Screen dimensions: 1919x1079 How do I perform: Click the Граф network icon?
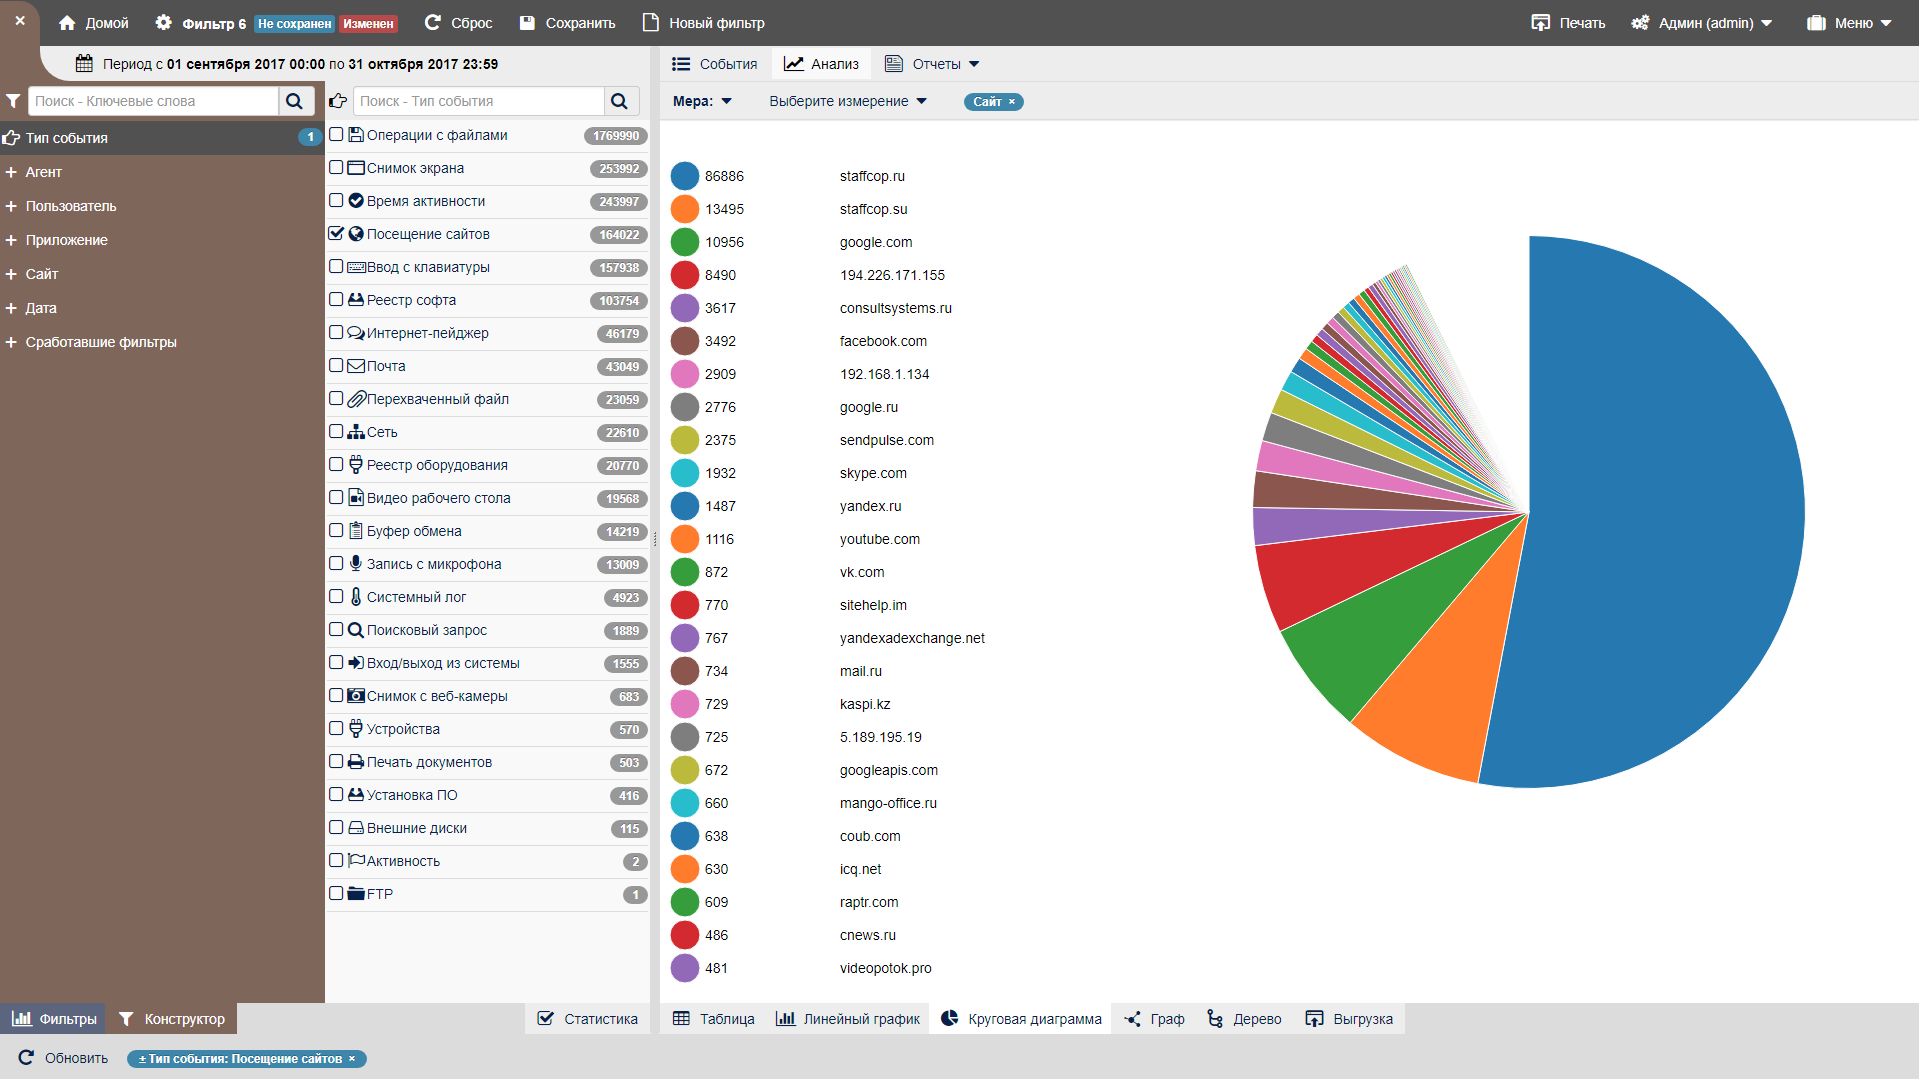pos(1133,1019)
